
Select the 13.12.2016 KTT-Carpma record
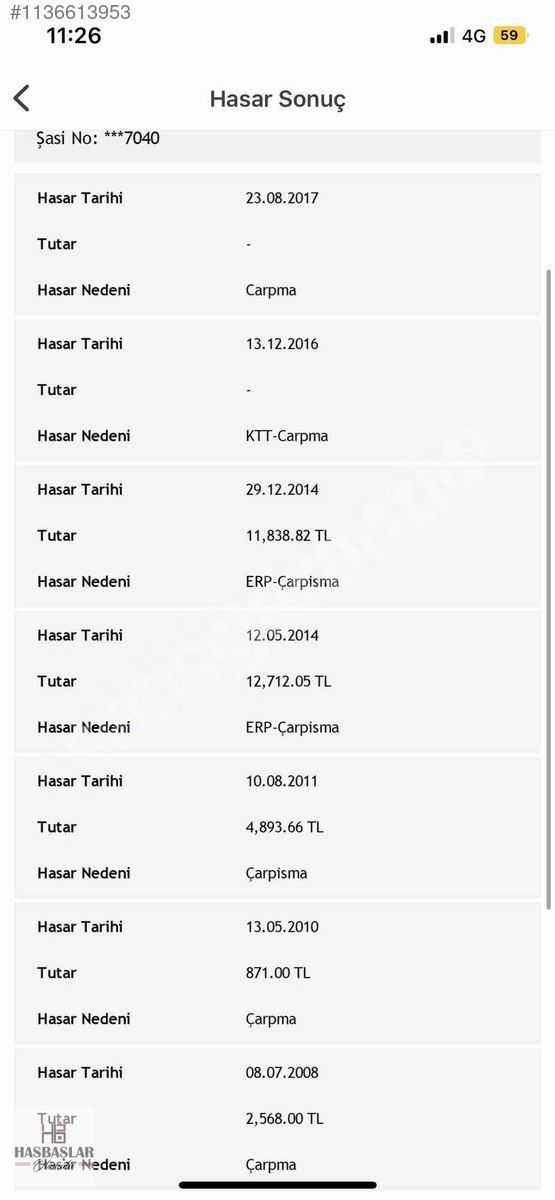277,391
